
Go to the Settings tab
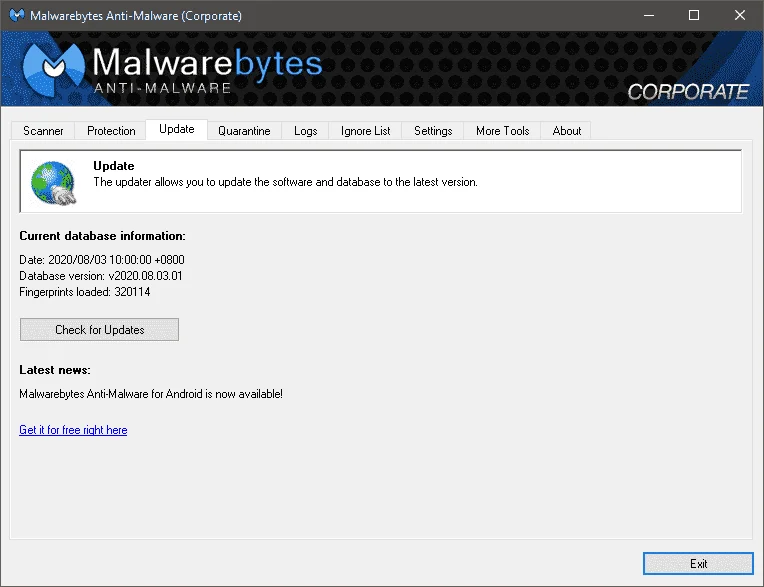click(433, 131)
